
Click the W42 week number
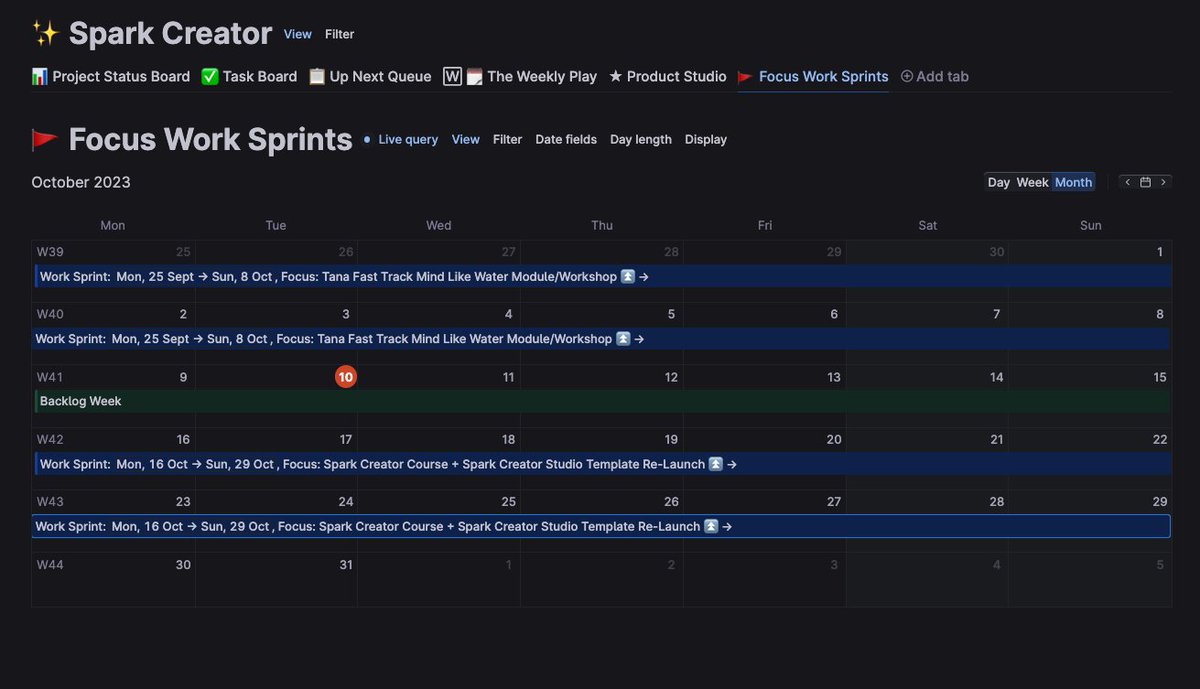[x=50, y=439]
